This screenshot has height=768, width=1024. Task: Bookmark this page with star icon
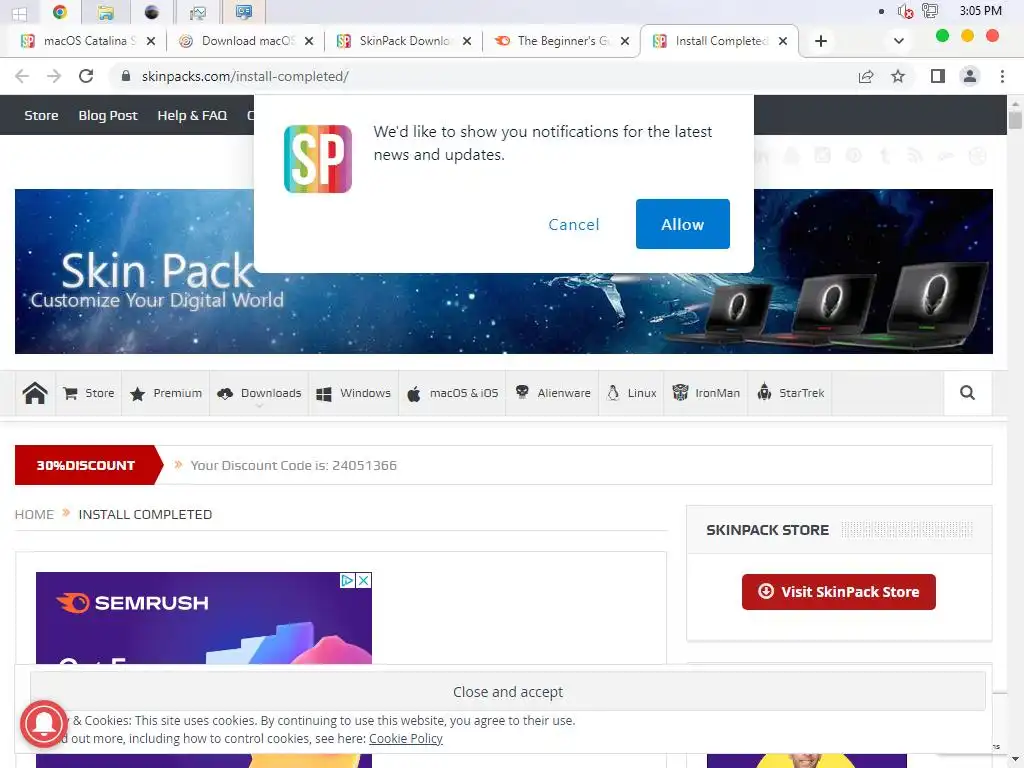[898, 76]
